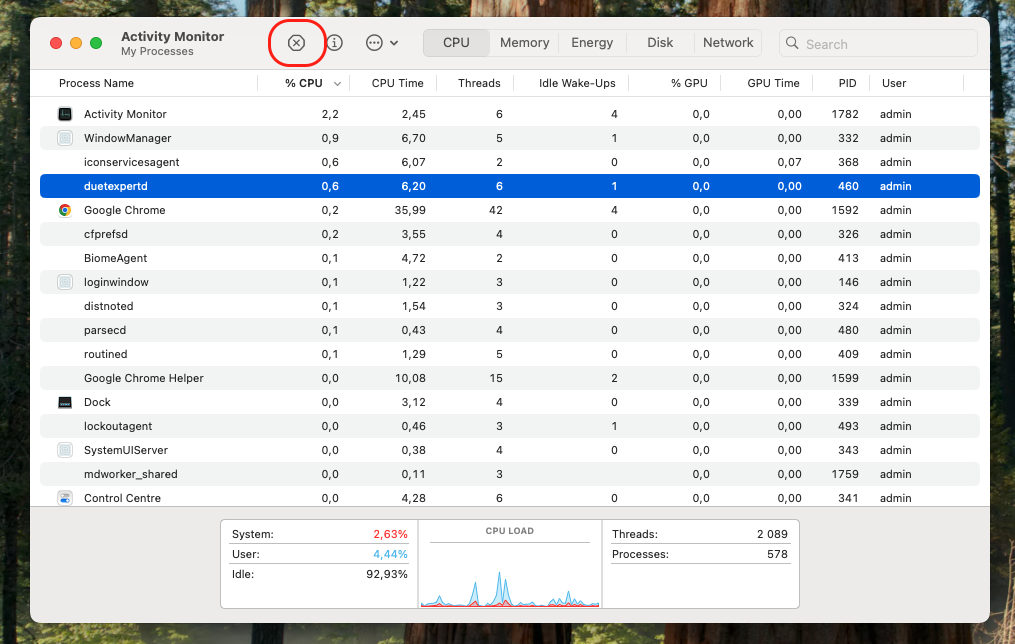Select the distnoted process row
Screen dimensions: 1015x644
pyautogui.click(x=509, y=305)
